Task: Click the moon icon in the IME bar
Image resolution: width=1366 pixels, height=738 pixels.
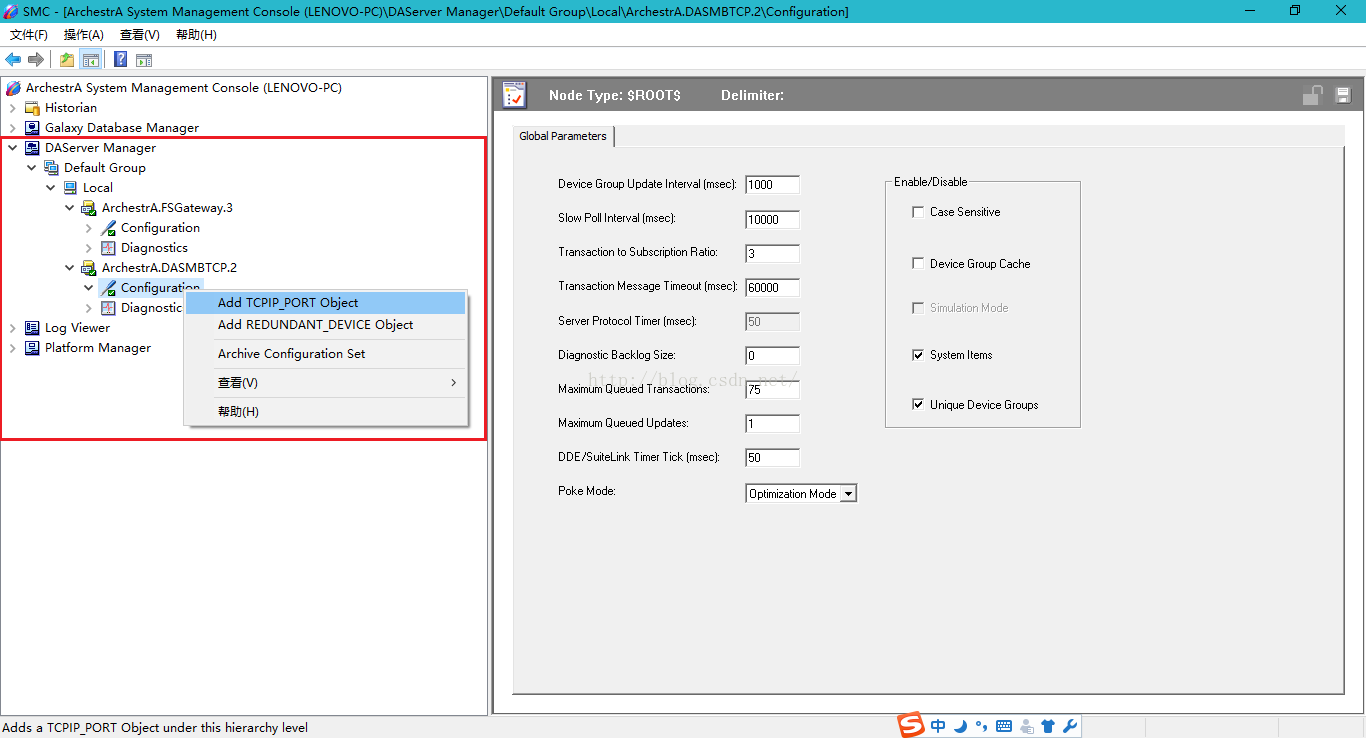Action: coord(960,727)
